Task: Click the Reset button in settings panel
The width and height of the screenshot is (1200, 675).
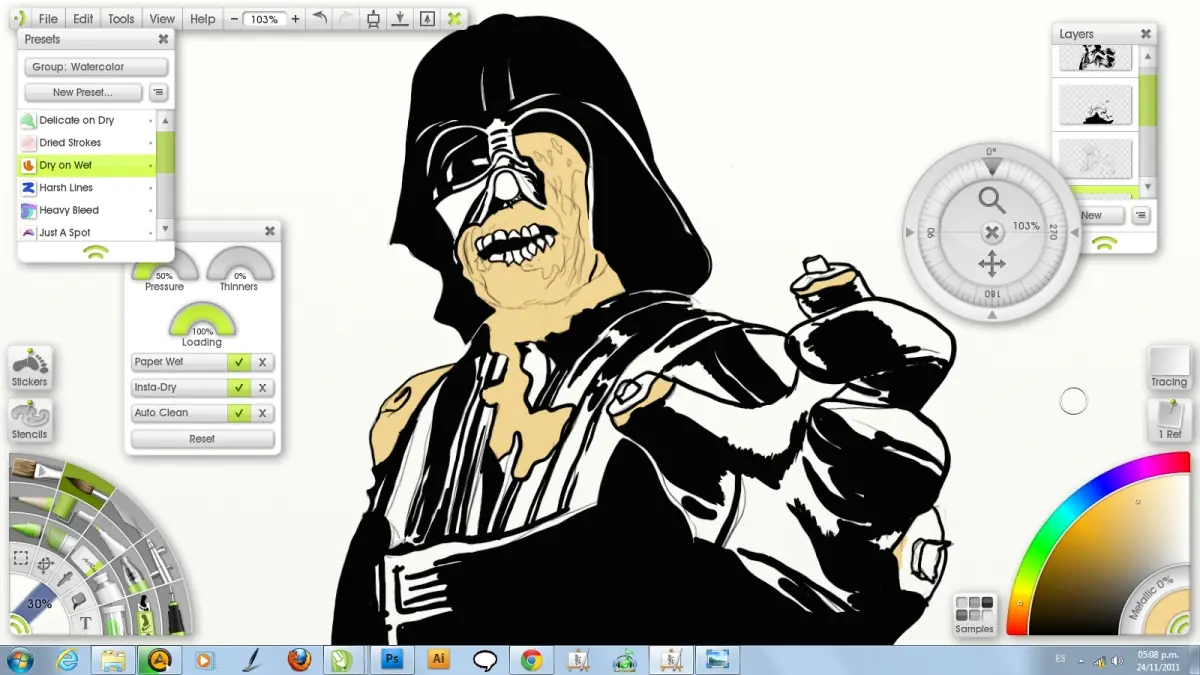Action: point(202,439)
